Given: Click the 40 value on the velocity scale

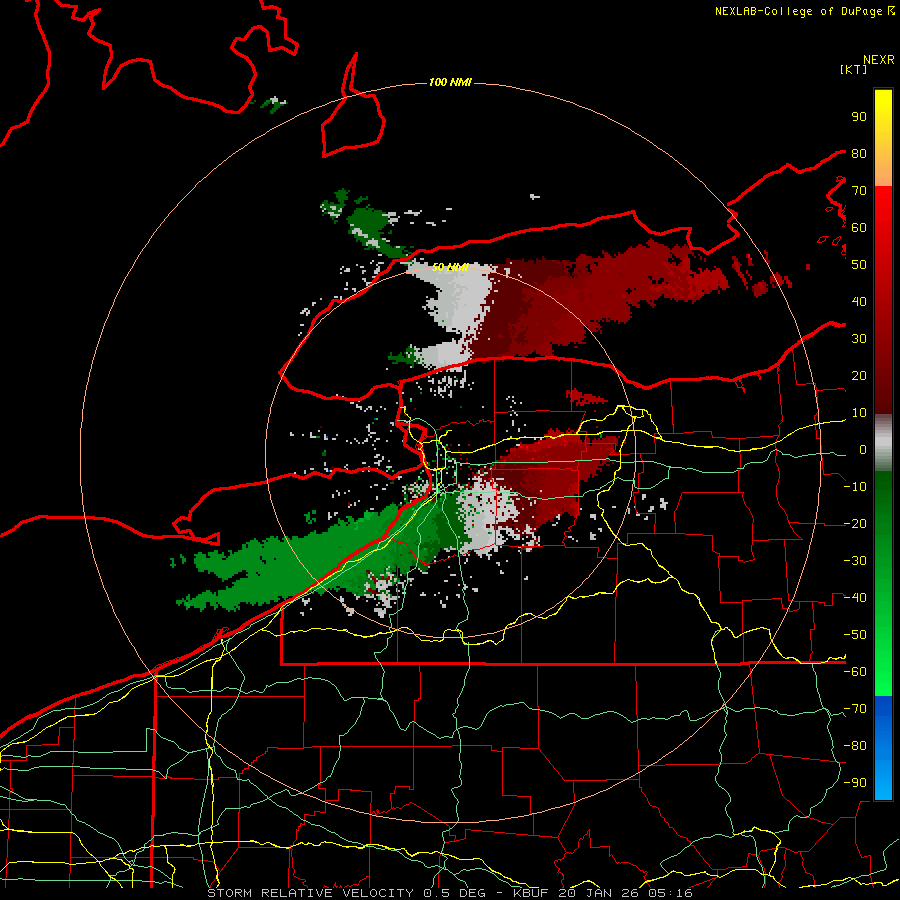Looking at the screenshot, I should (x=859, y=302).
